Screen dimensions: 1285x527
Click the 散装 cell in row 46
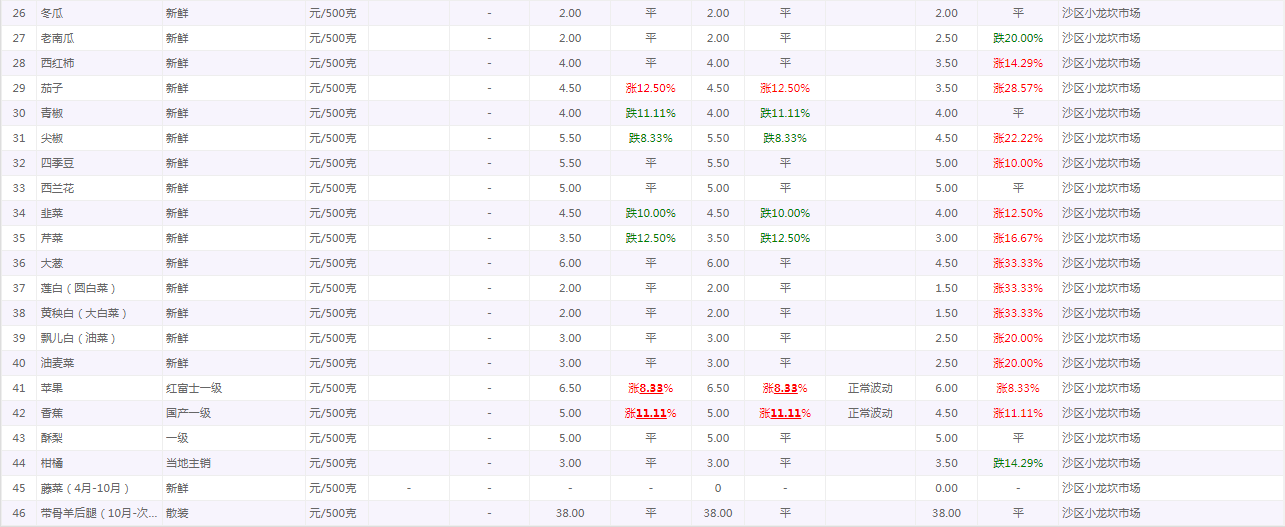pyautogui.click(x=177, y=513)
